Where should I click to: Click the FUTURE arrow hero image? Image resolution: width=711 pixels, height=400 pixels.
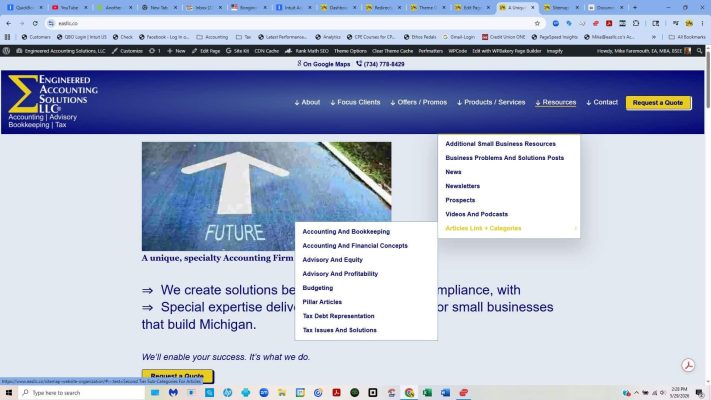tap(266, 196)
